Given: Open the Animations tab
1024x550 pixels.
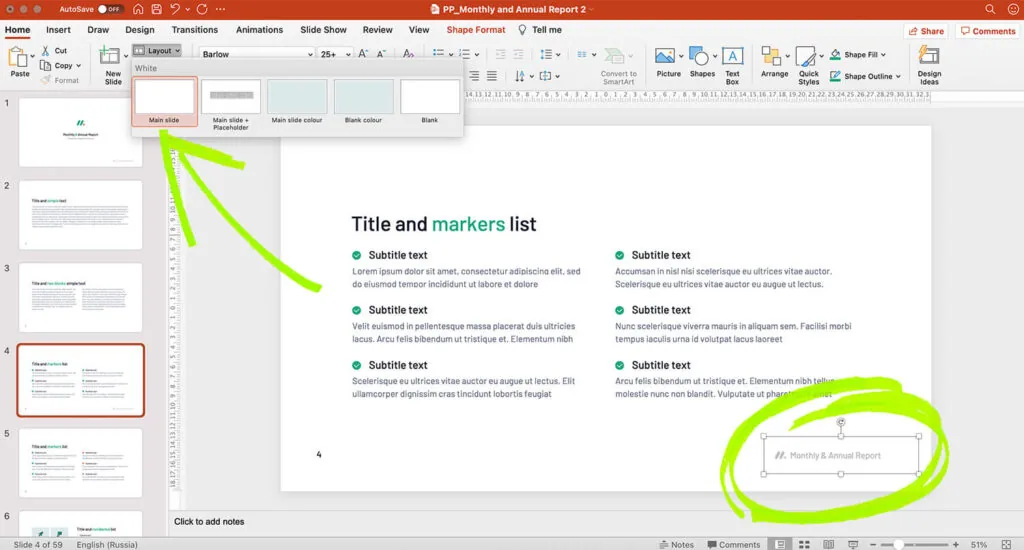Looking at the screenshot, I should tap(259, 30).
